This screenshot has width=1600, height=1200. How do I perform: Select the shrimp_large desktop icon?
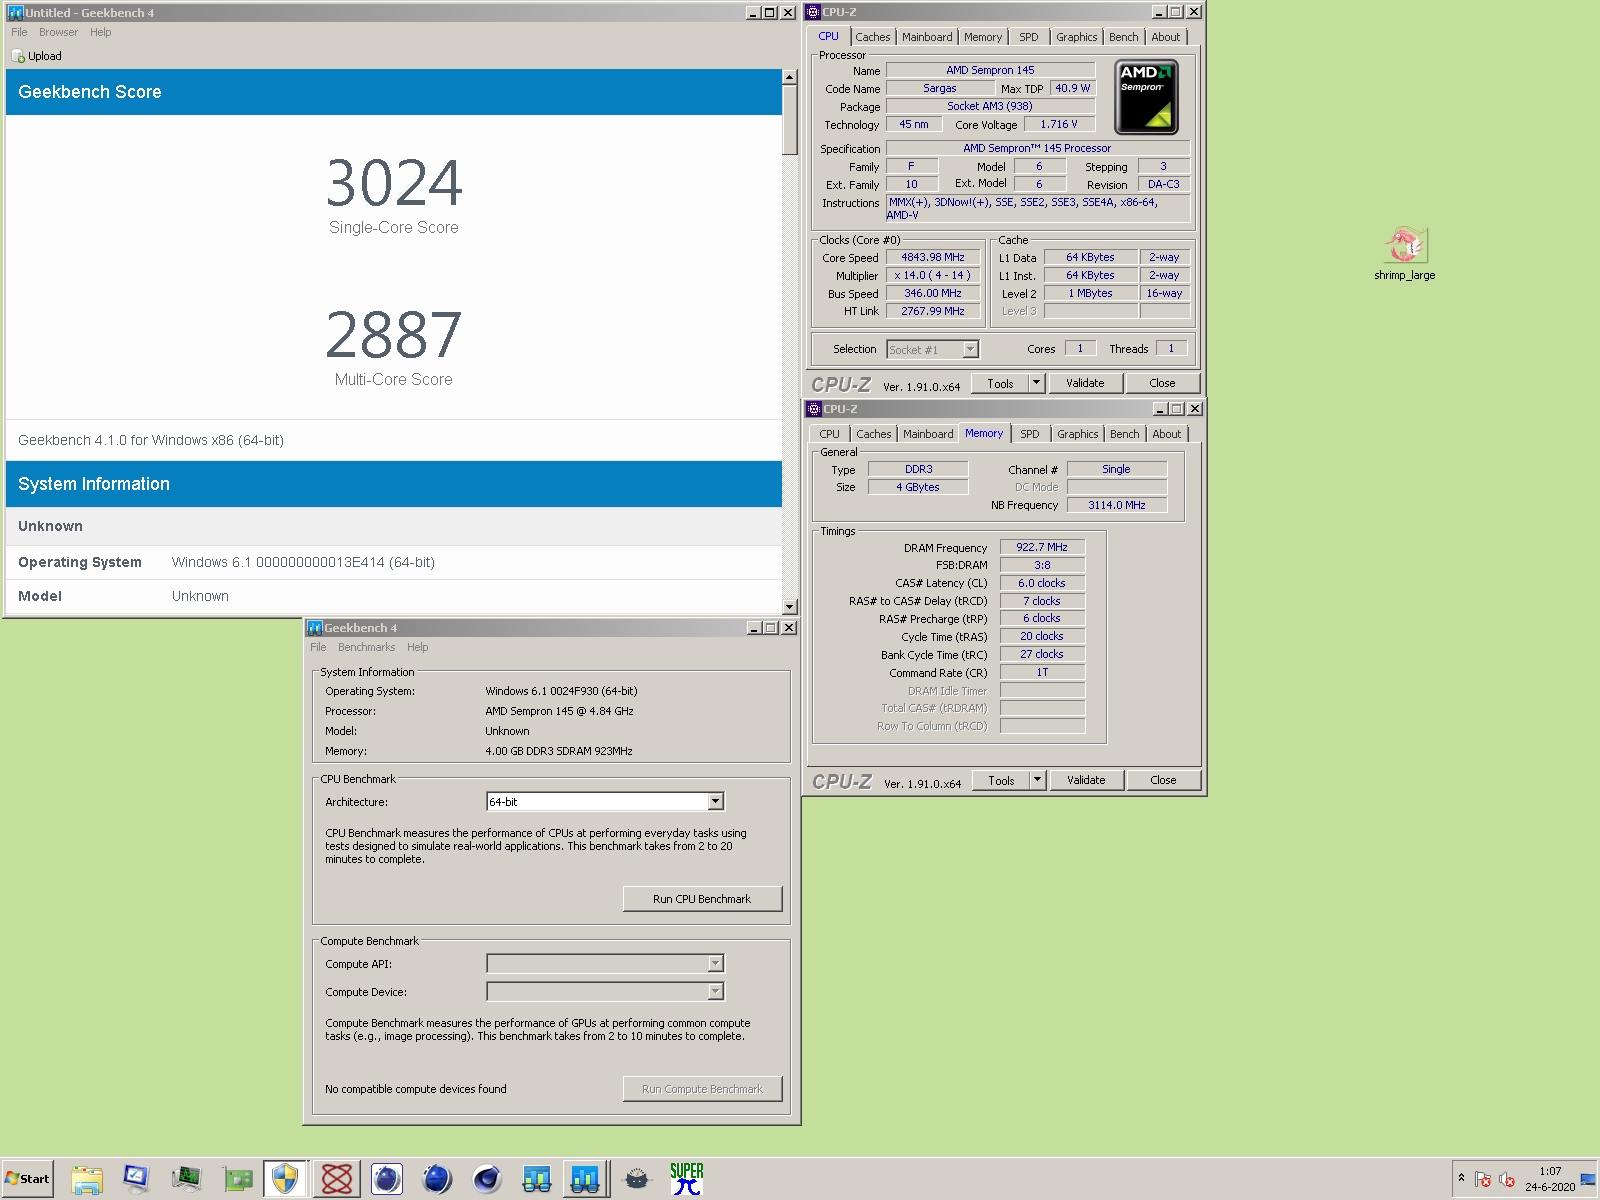pos(1404,254)
